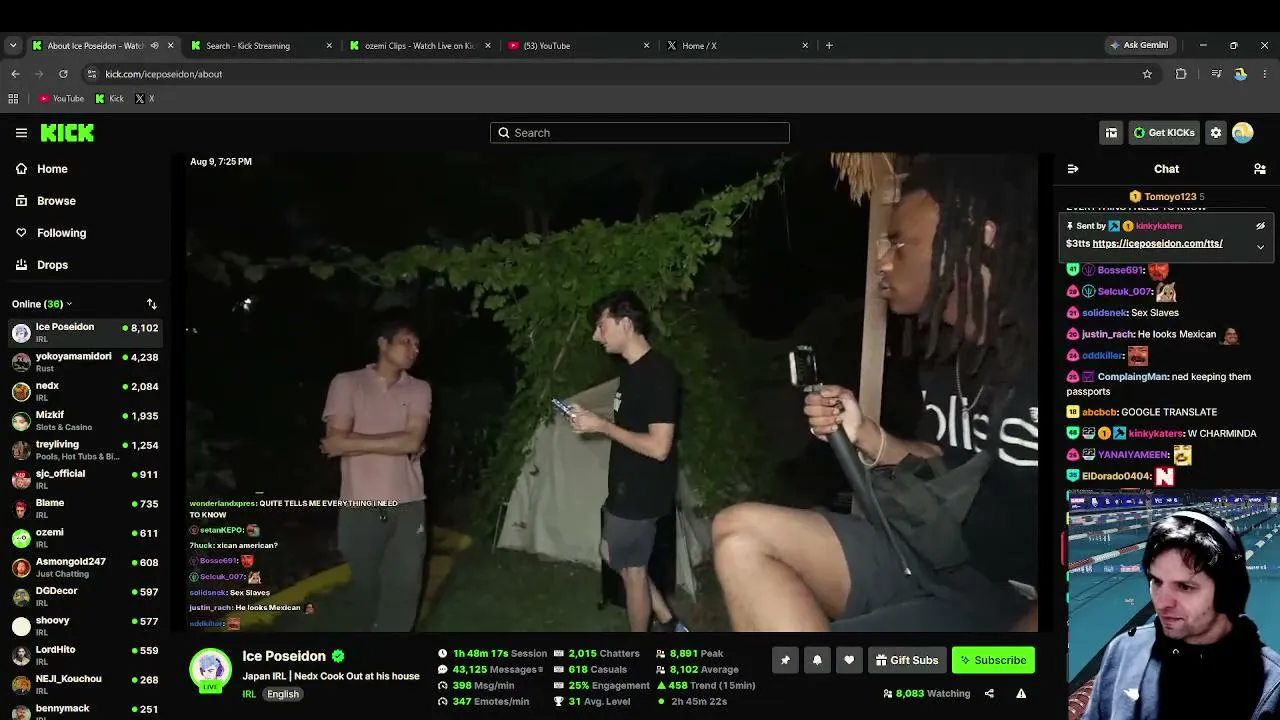This screenshot has width=1280, height=720.
Task: Reload the current browser page
Action: pyautogui.click(x=63, y=74)
